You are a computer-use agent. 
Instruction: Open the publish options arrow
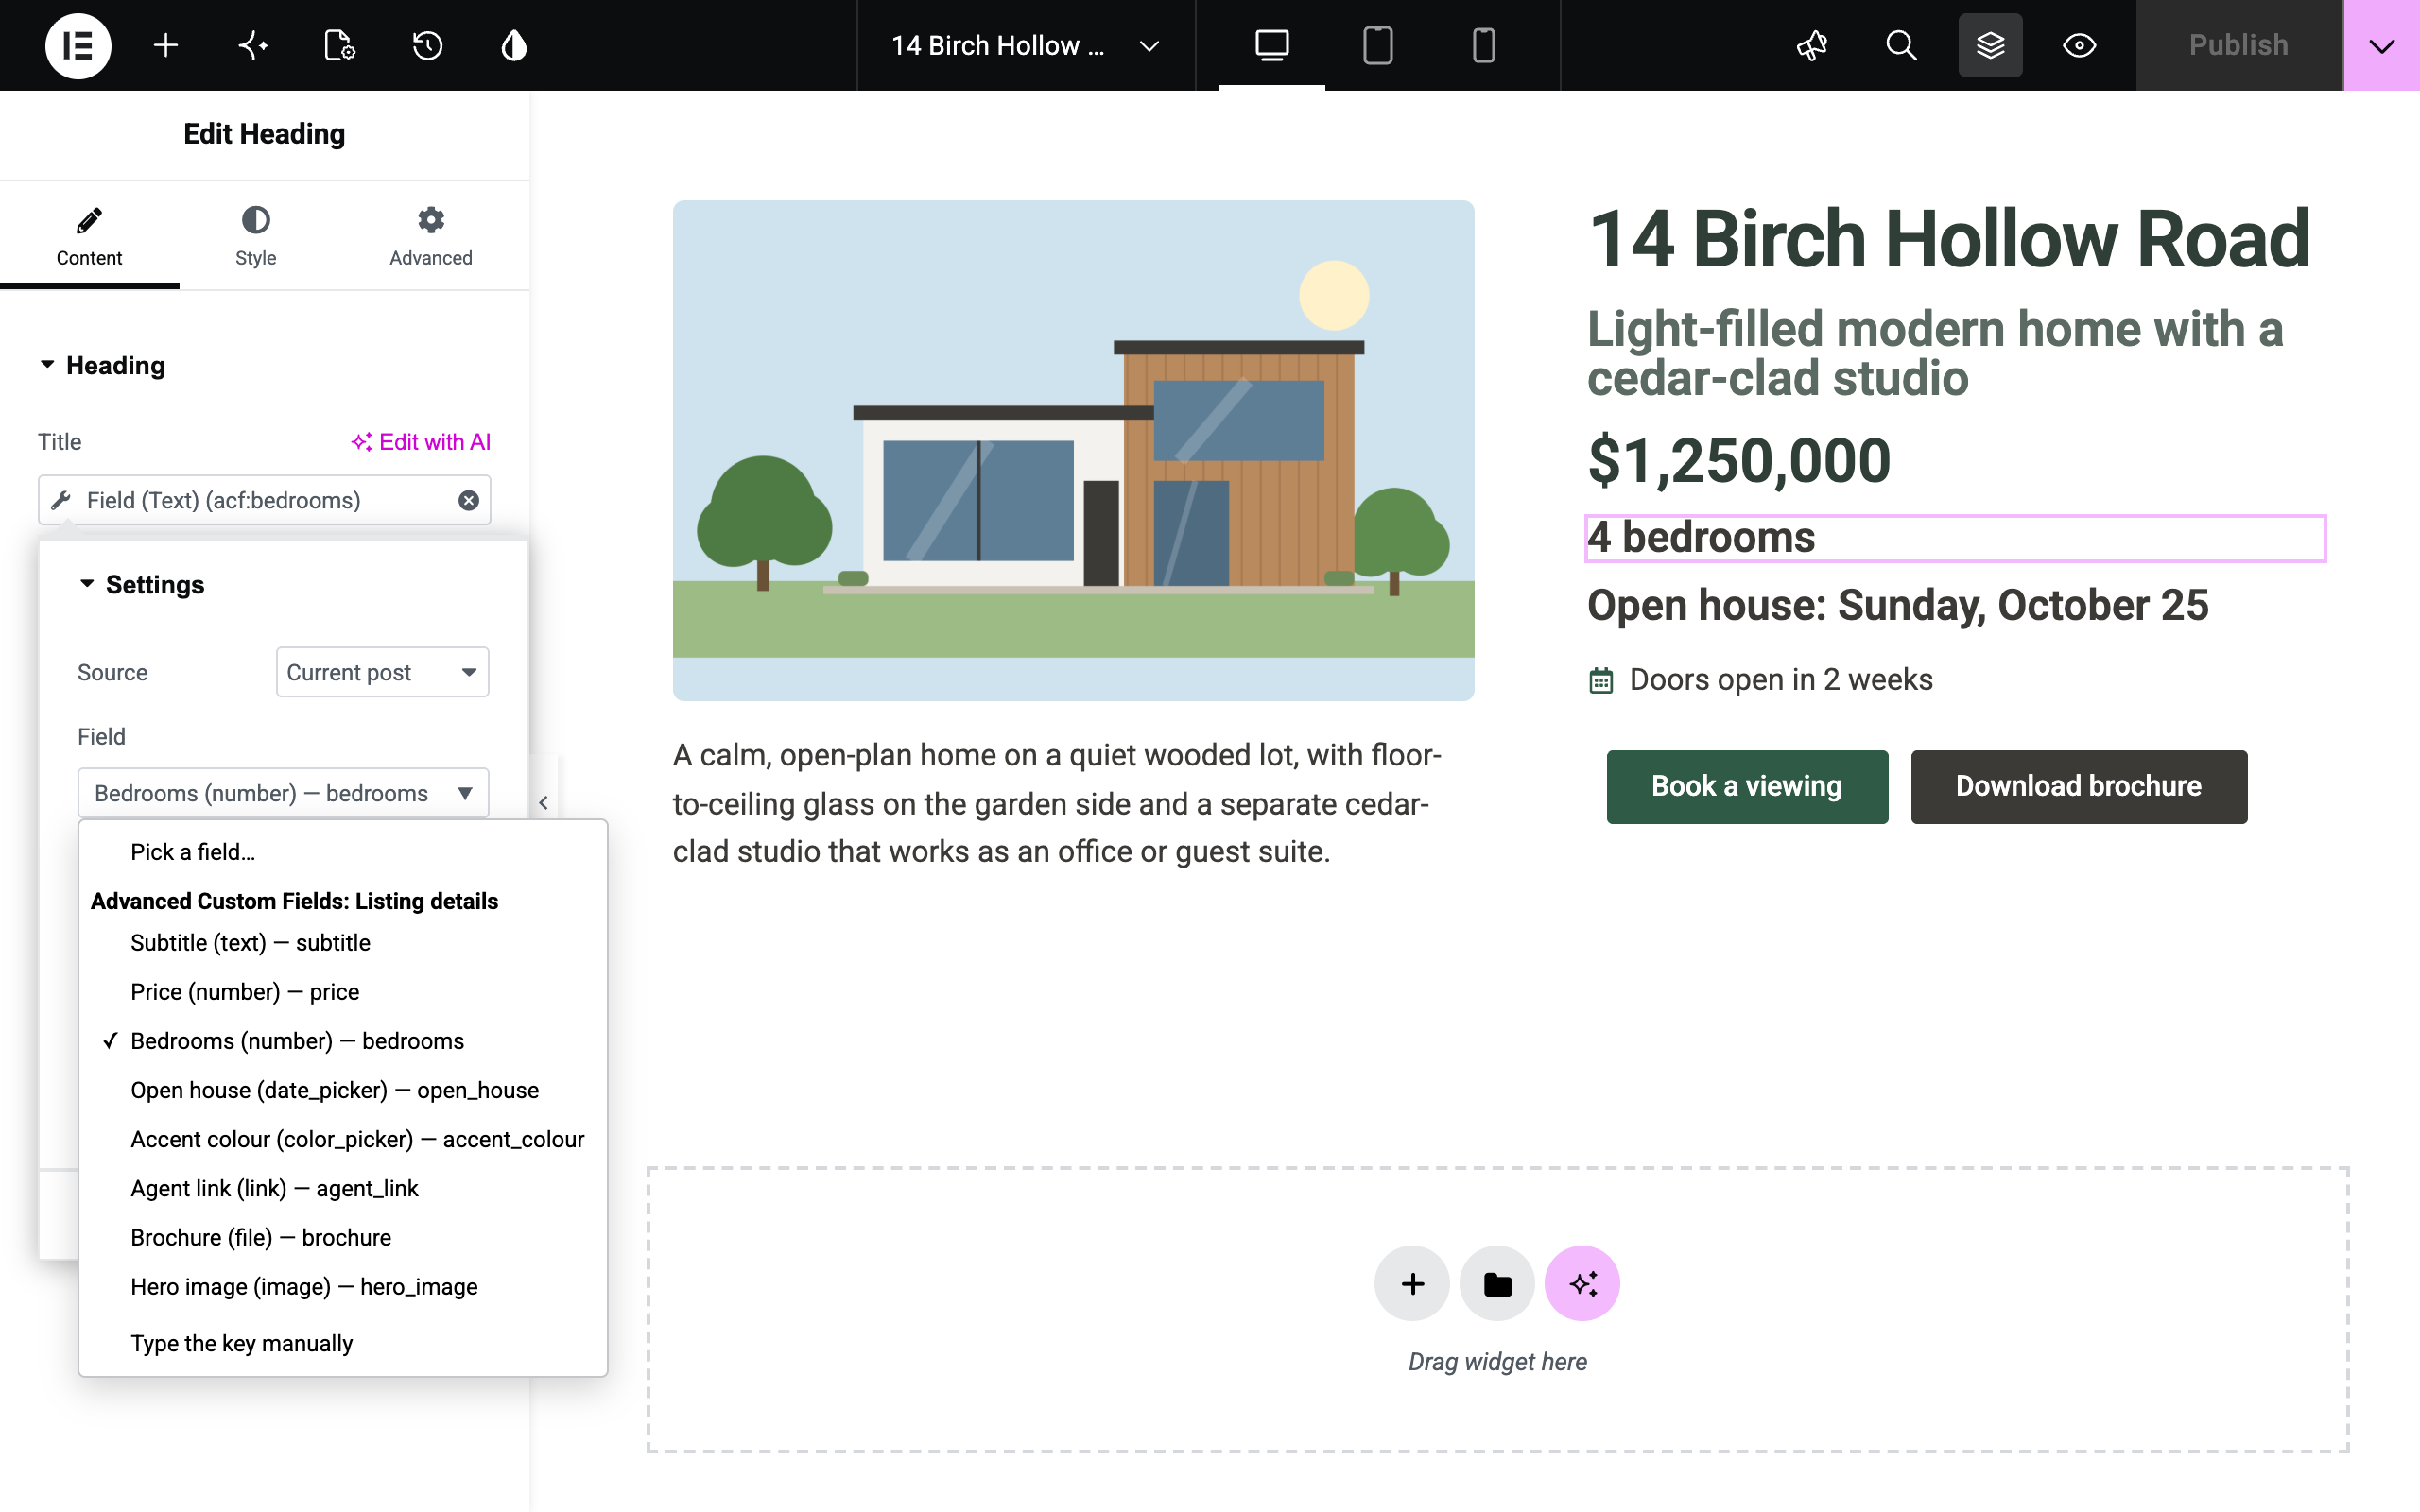tap(2382, 45)
